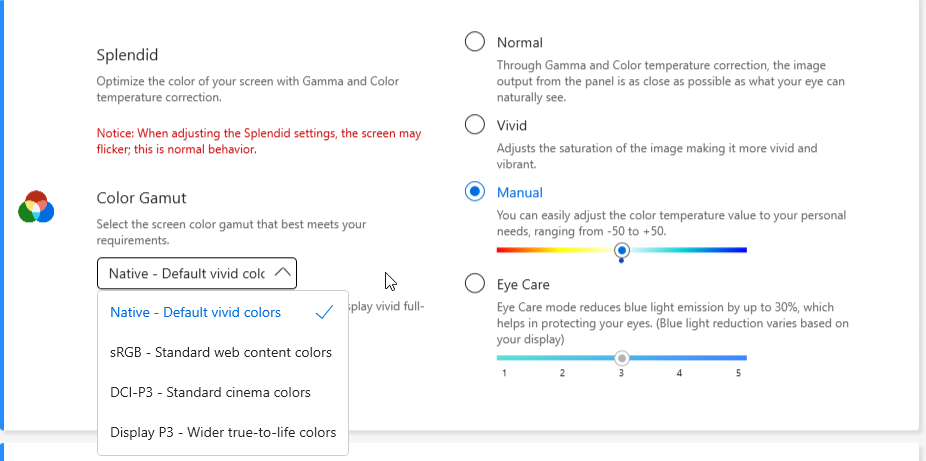Viewport: 926px width, 461px height.
Task: Click the Color Gamut combo box field
Action: click(x=186, y=273)
